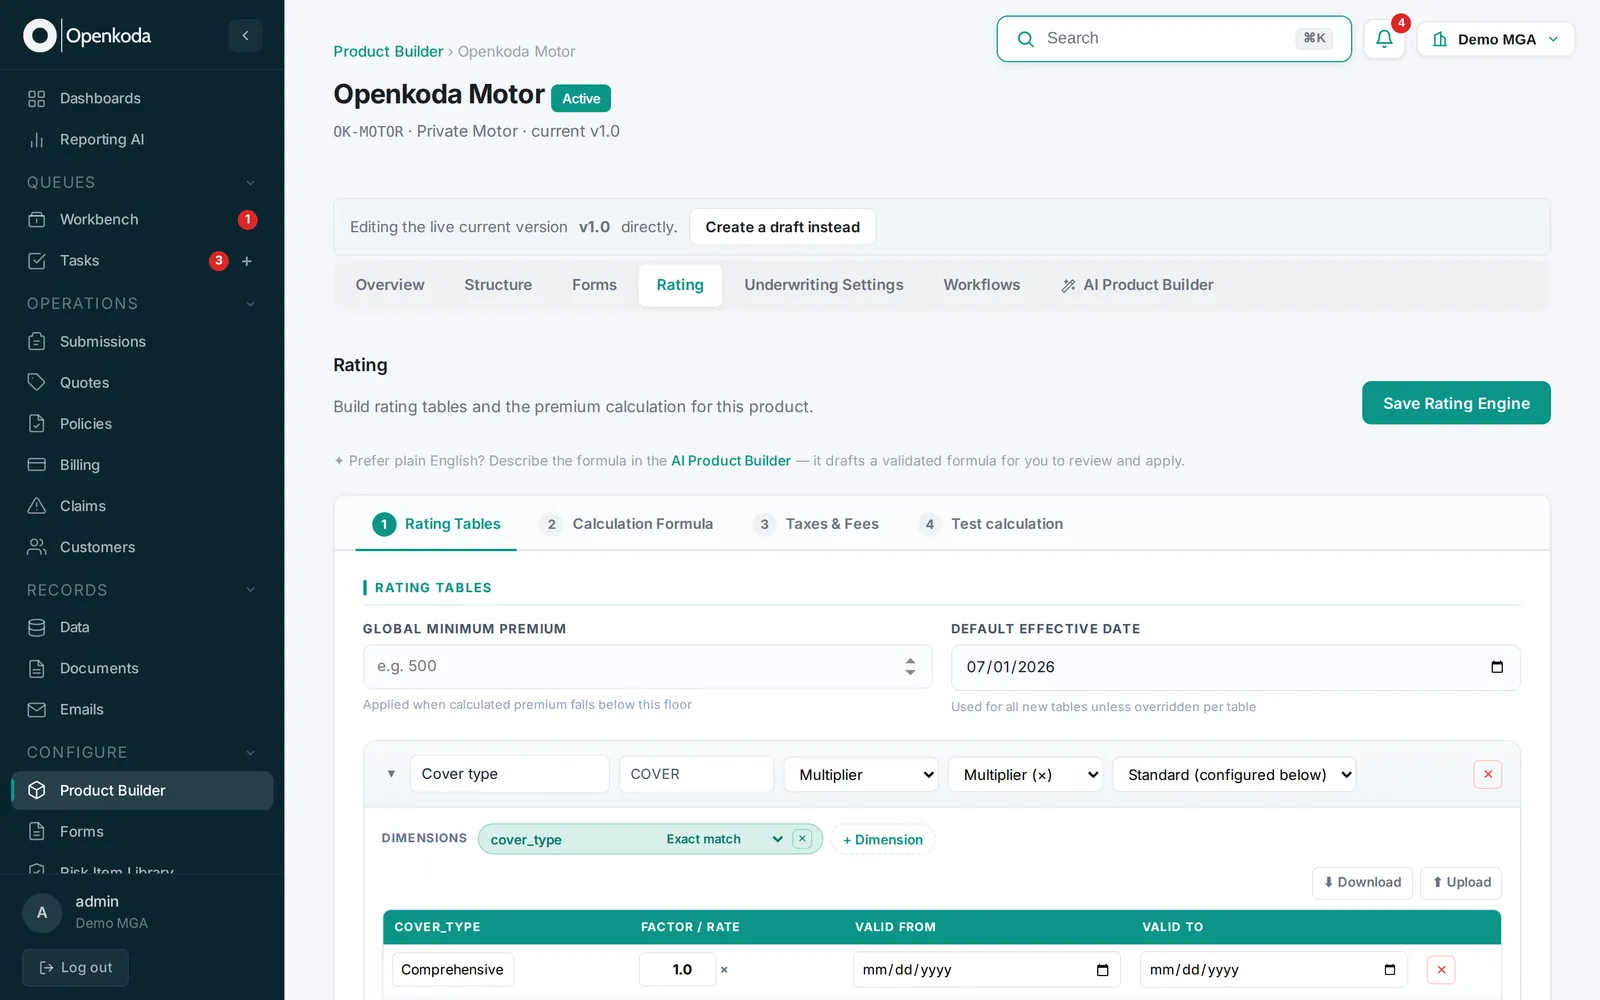
Task: Switch to the Structure tab
Action: (498, 285)
